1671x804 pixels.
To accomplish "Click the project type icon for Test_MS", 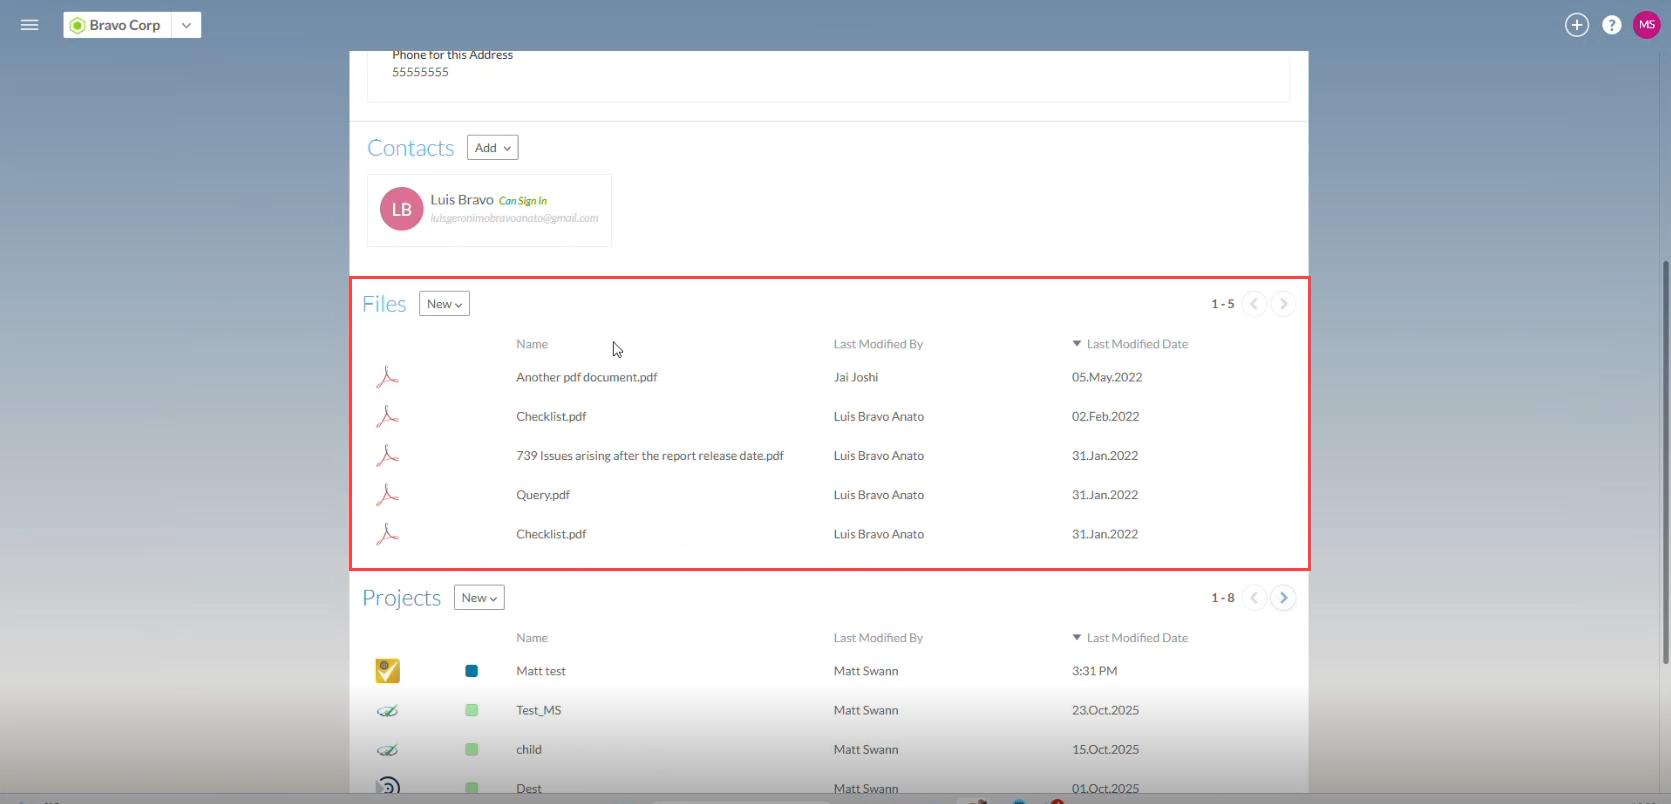I will [387, 711].
